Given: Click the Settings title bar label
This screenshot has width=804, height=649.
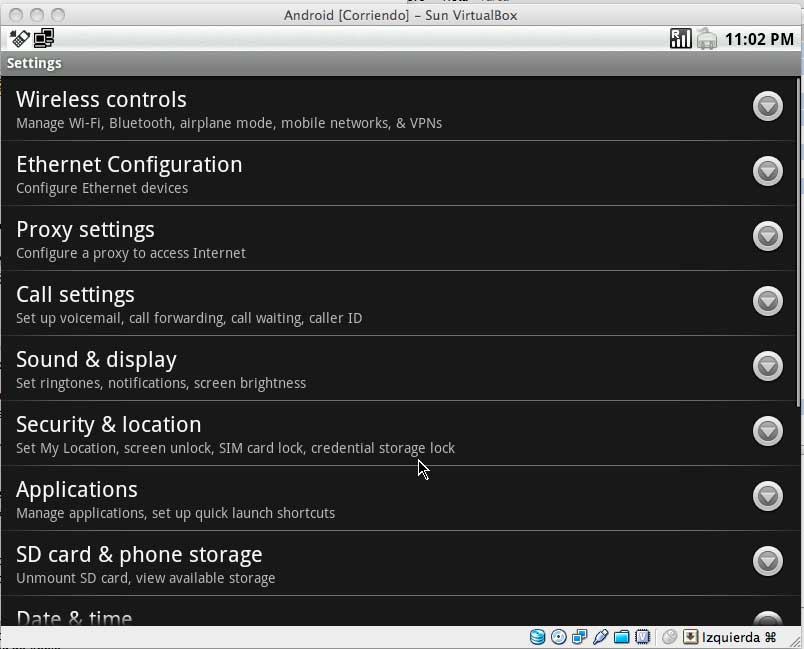Looking at the screenshot, I should pyautogui.click(x=34, y=63).
